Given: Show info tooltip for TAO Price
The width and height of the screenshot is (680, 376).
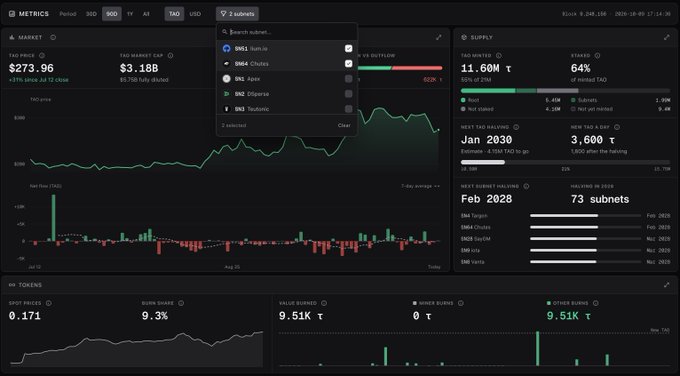Looking at the screenshot, I should coord(42,56).
